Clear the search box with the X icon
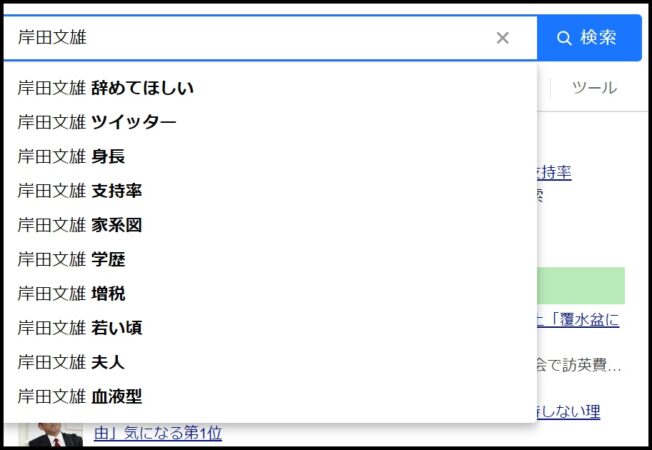The height and width of the screenshot is (450, 652). click(502, 38)
